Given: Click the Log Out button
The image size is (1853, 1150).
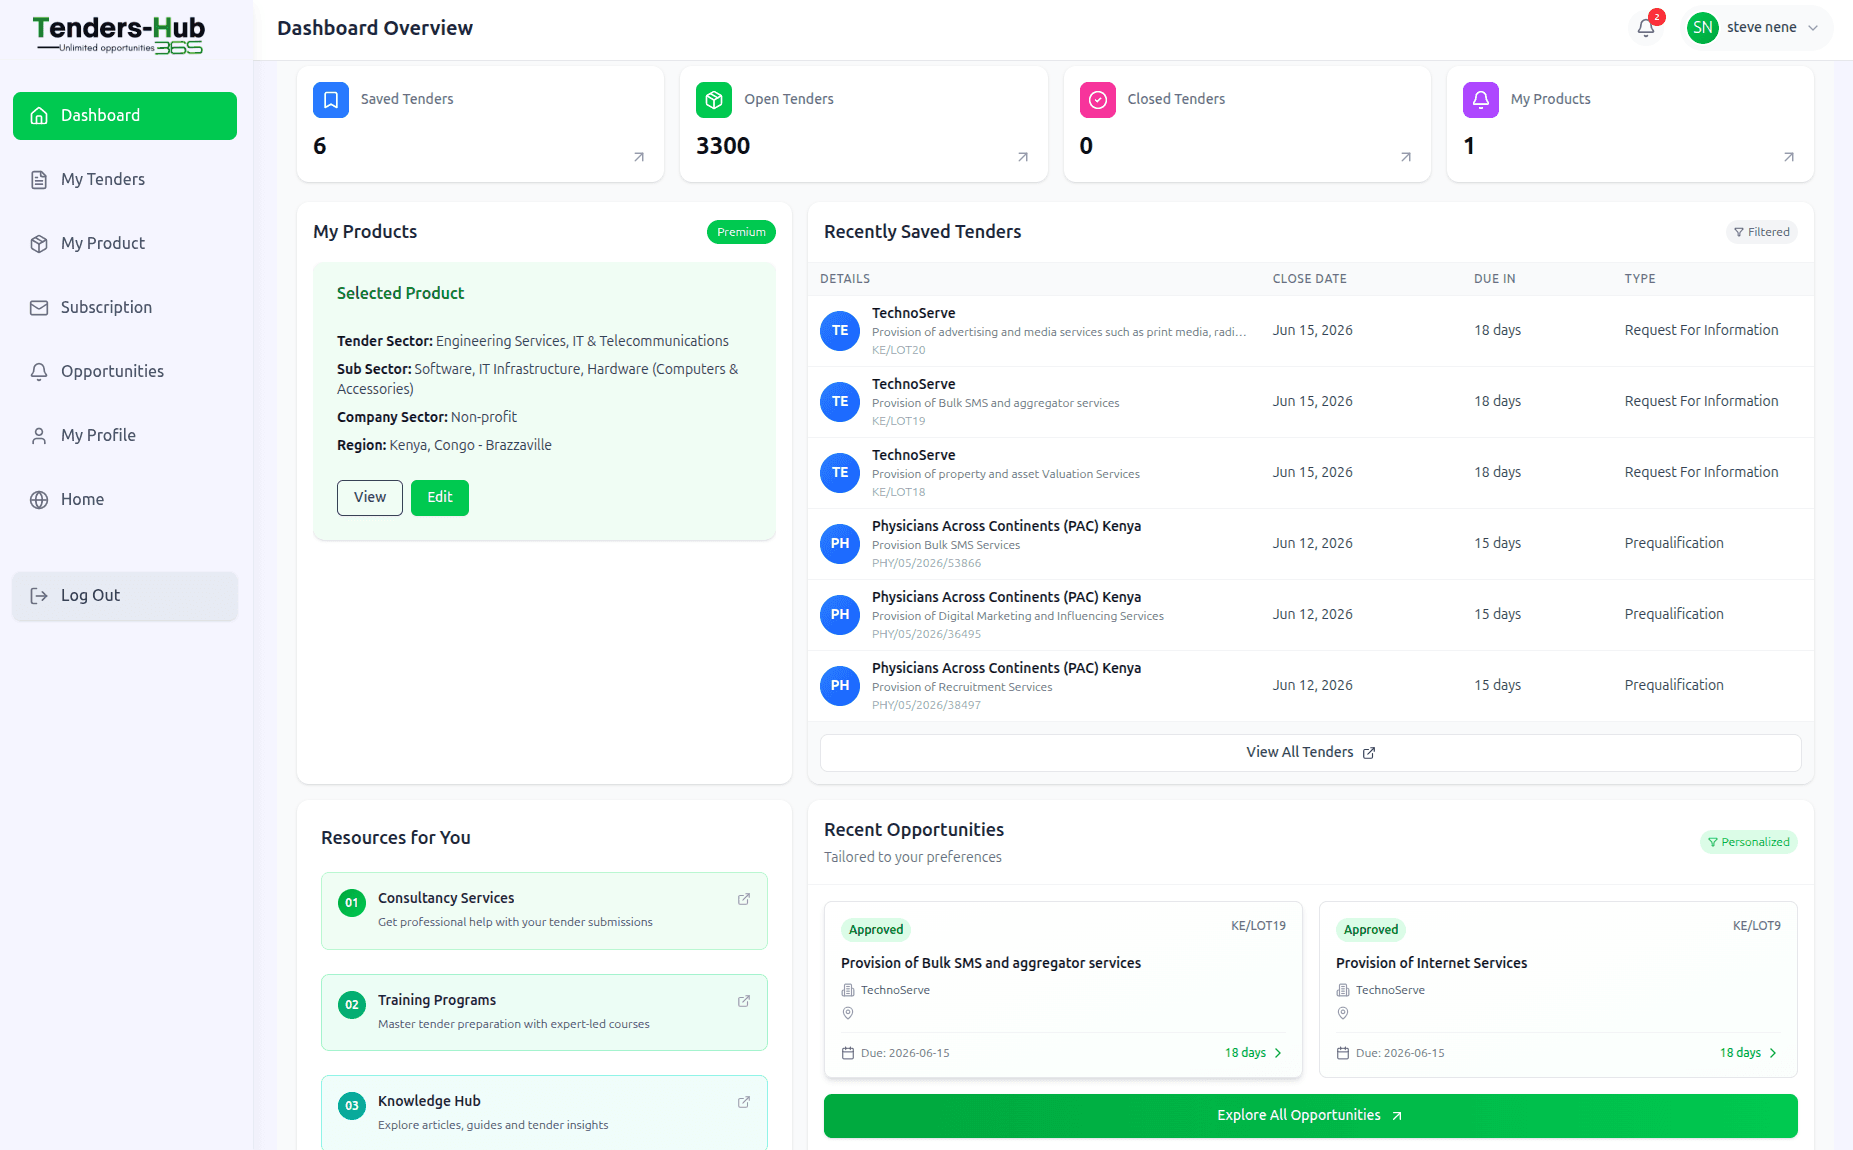Looking at the screenshot, I should [x=125, y=596].
